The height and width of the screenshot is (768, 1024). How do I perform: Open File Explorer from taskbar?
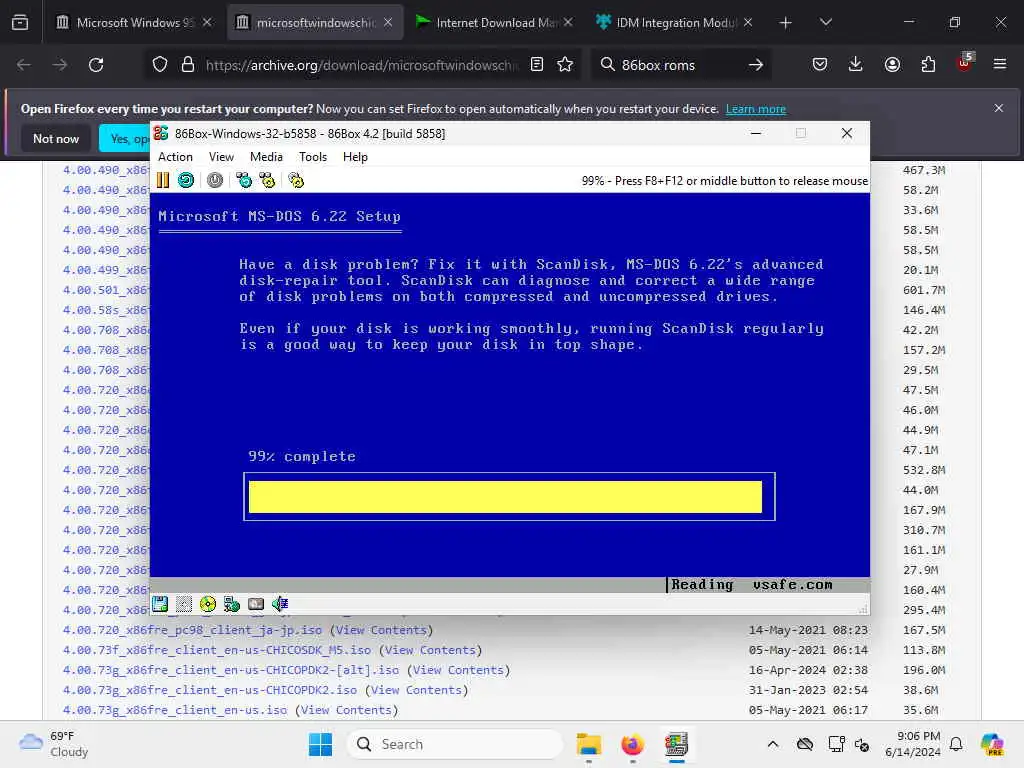588,744
